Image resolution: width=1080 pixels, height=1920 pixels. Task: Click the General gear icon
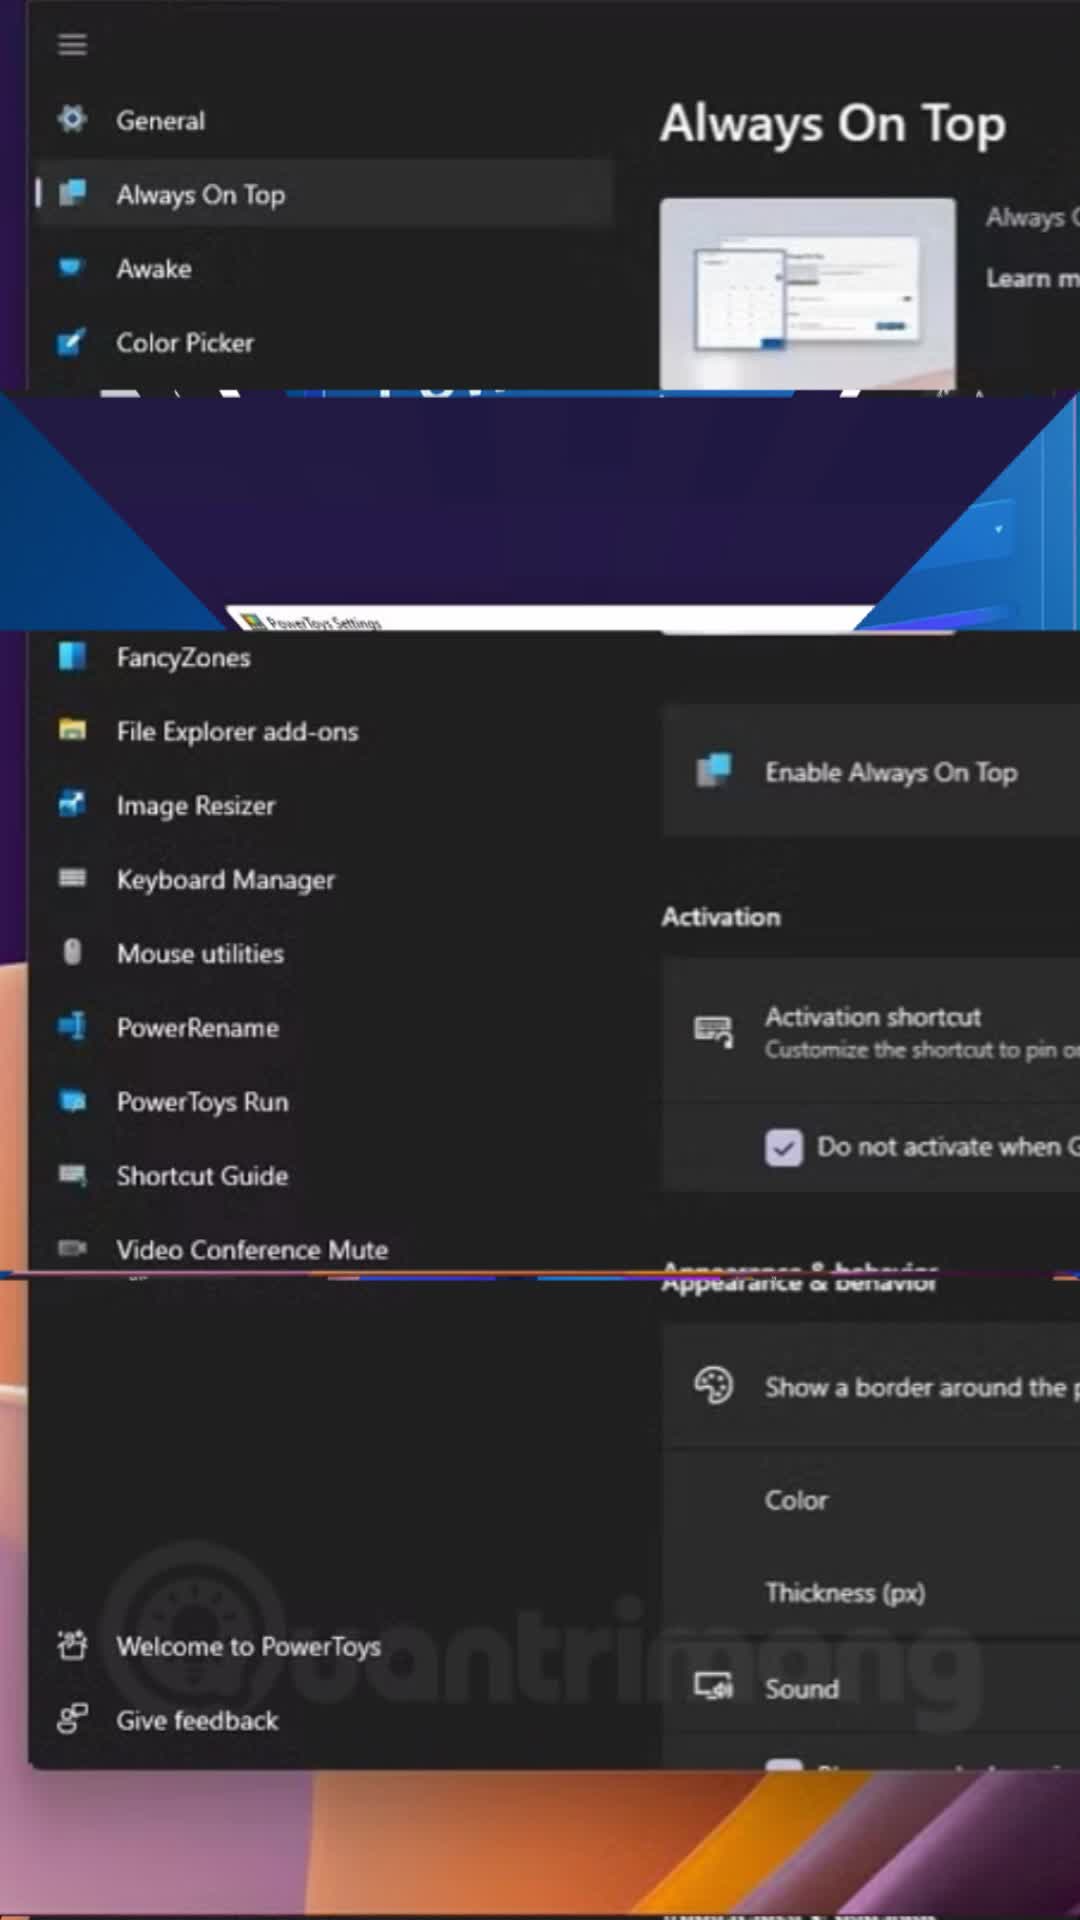[72, 120]
